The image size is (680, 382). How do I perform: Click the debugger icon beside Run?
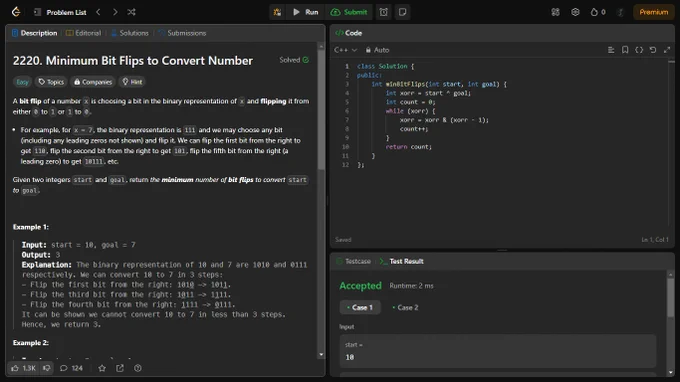click(x=277, y=12)
